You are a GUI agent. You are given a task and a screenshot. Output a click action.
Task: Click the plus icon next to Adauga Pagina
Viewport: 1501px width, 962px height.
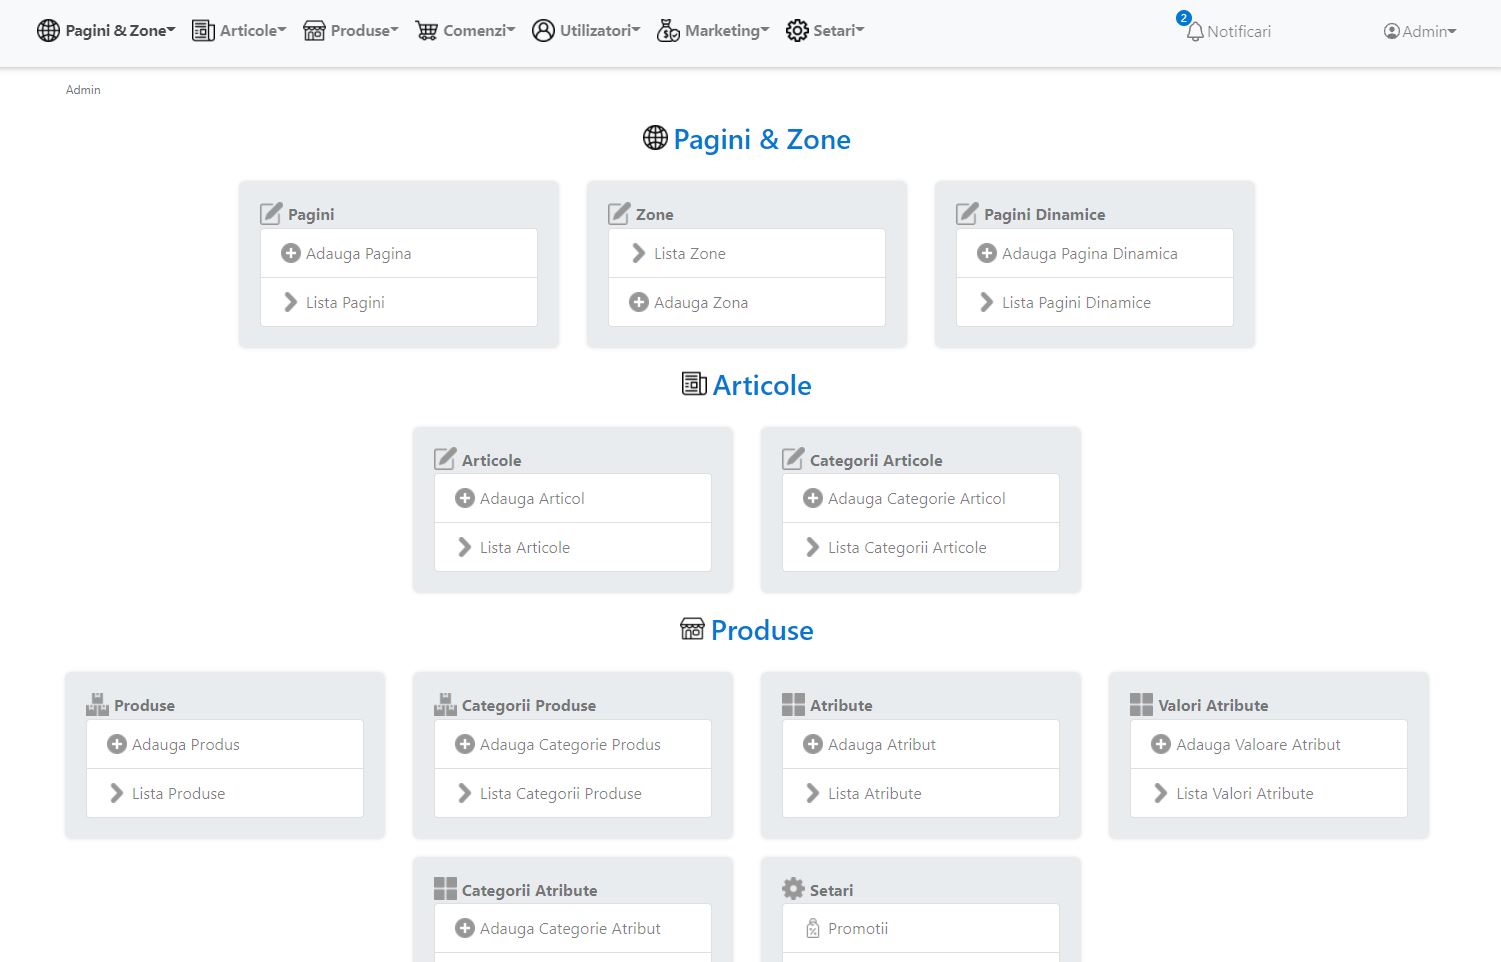tap(291, 253)
